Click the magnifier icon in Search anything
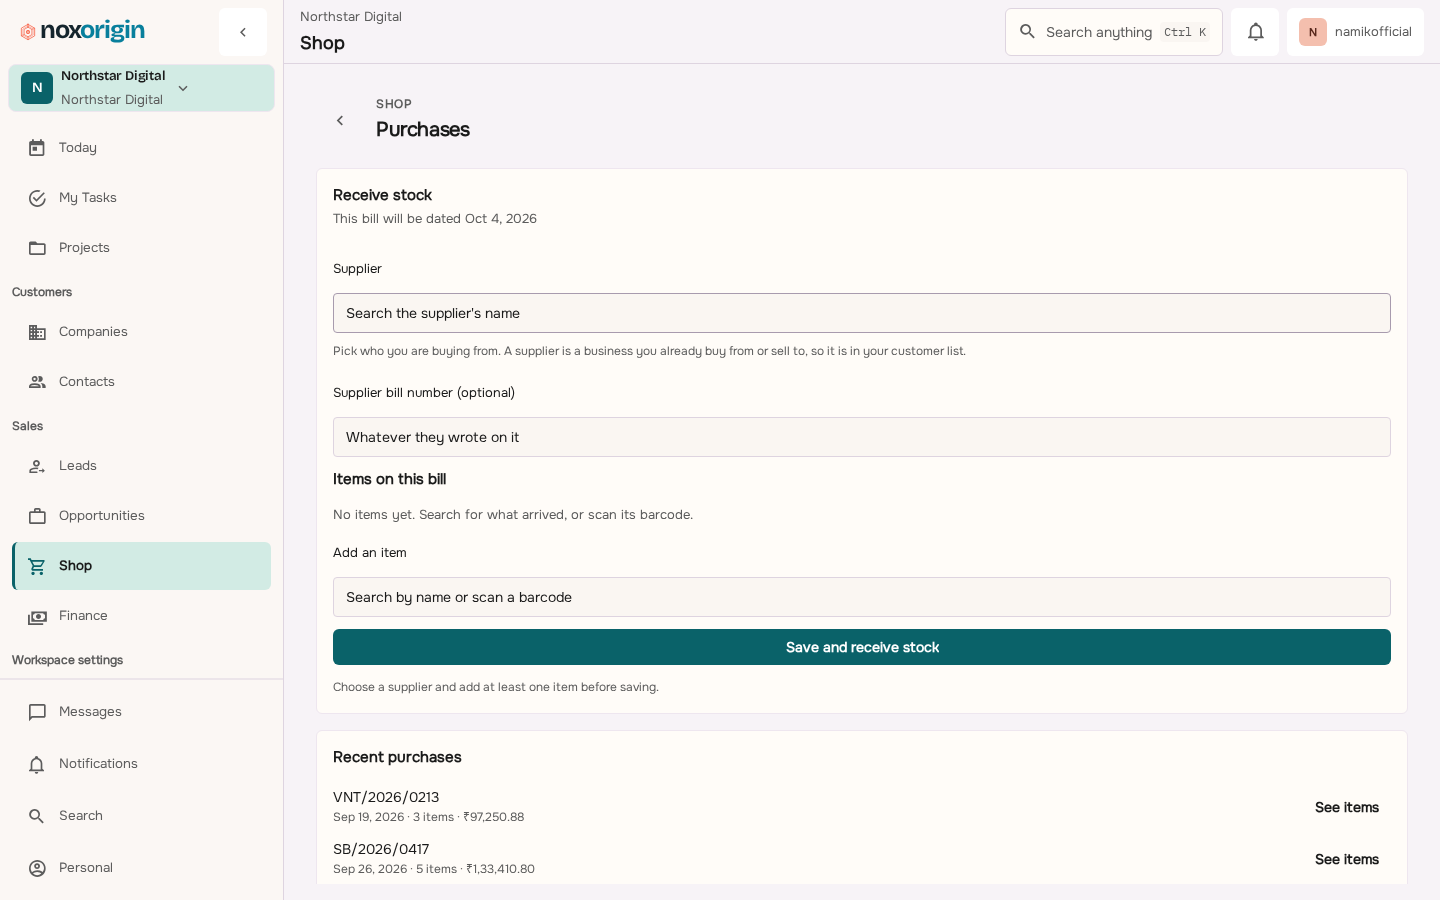 pyautogui.click(x=1027, y=32)
